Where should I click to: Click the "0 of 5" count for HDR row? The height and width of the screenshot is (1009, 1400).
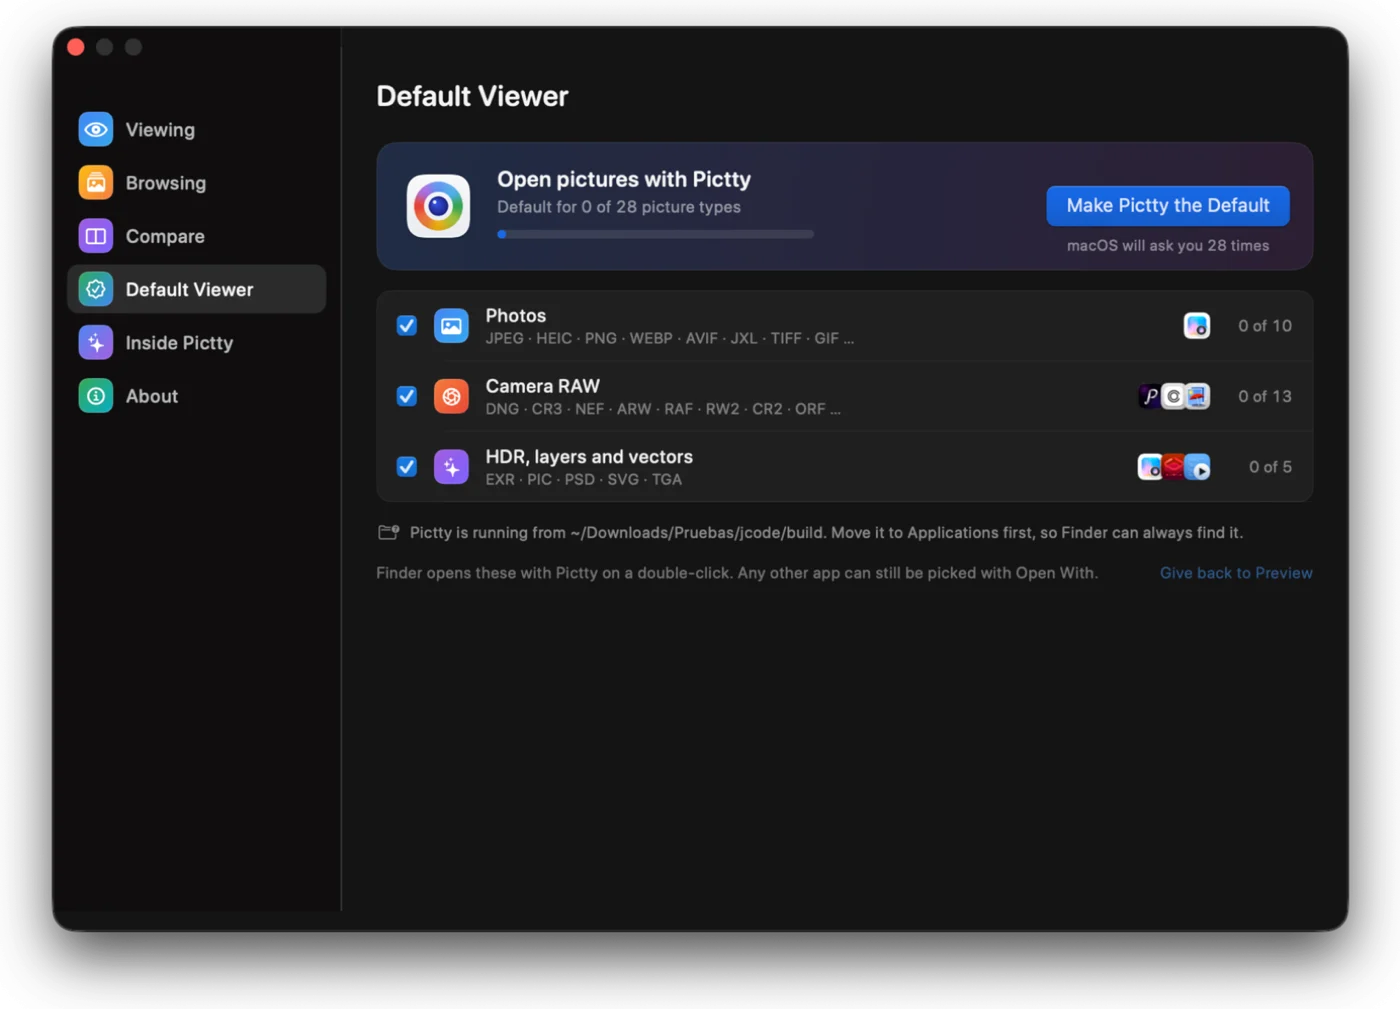[1270, 467]
